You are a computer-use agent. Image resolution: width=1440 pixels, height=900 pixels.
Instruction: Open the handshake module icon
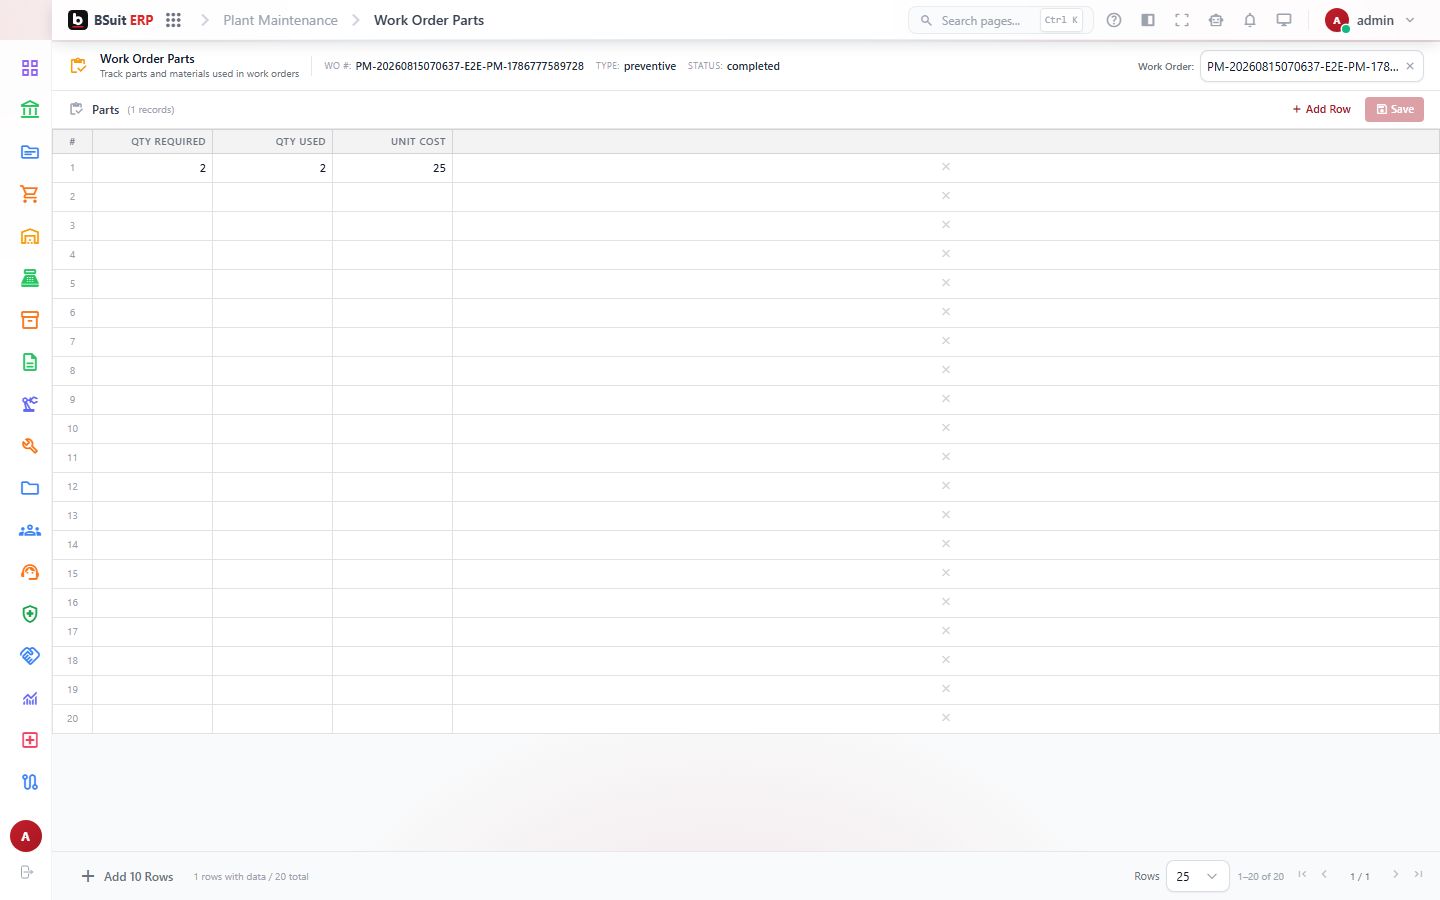(29, 656)
